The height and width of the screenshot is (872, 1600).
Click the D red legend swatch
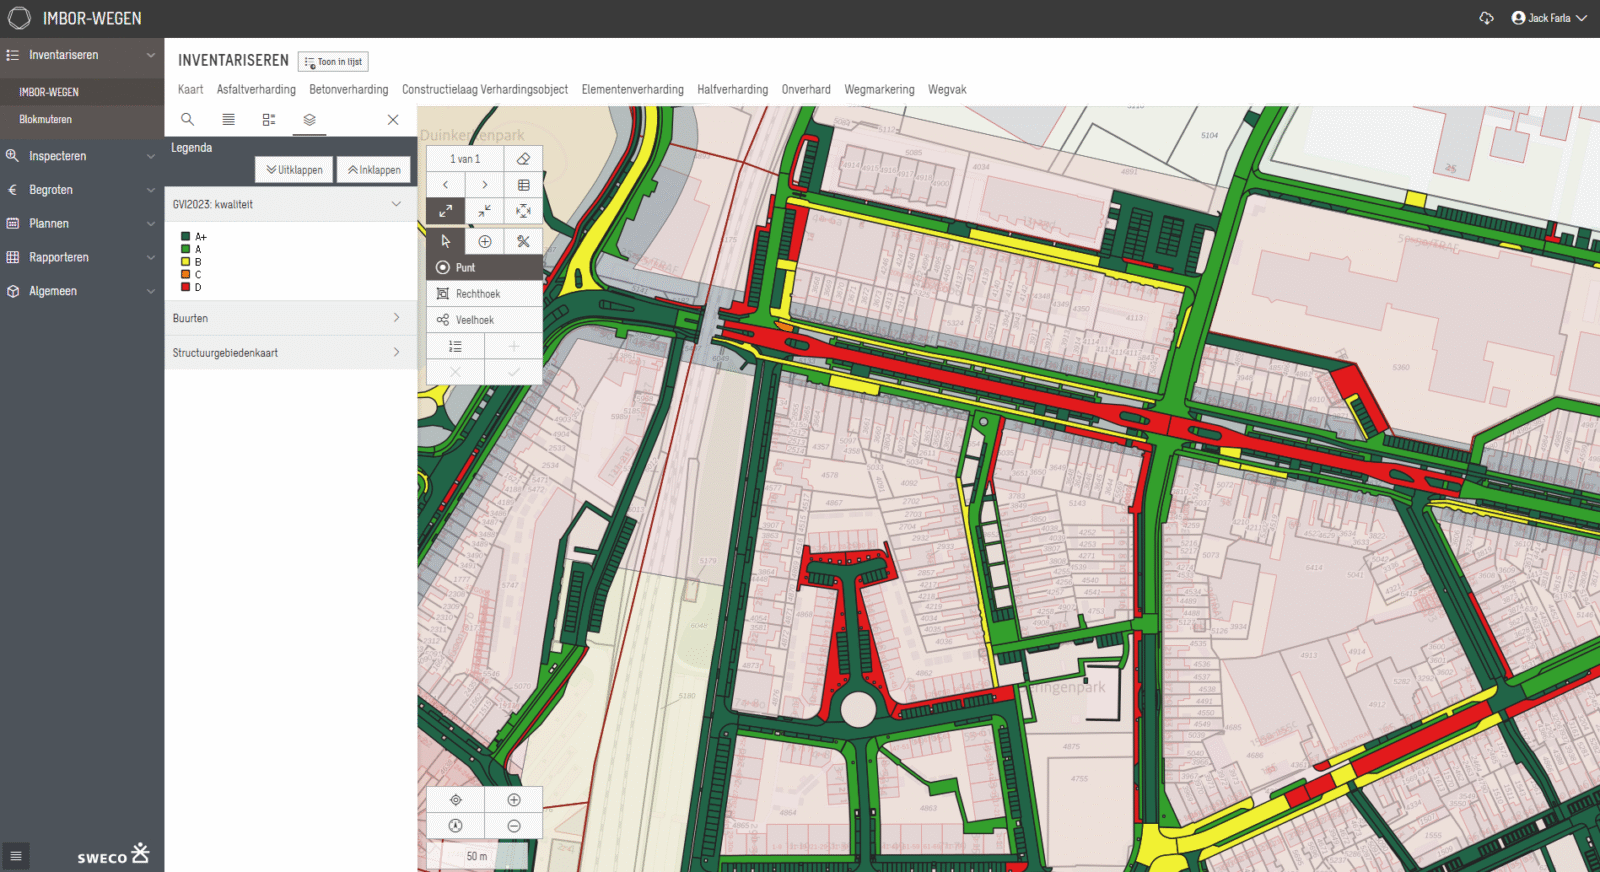point(185,287)
